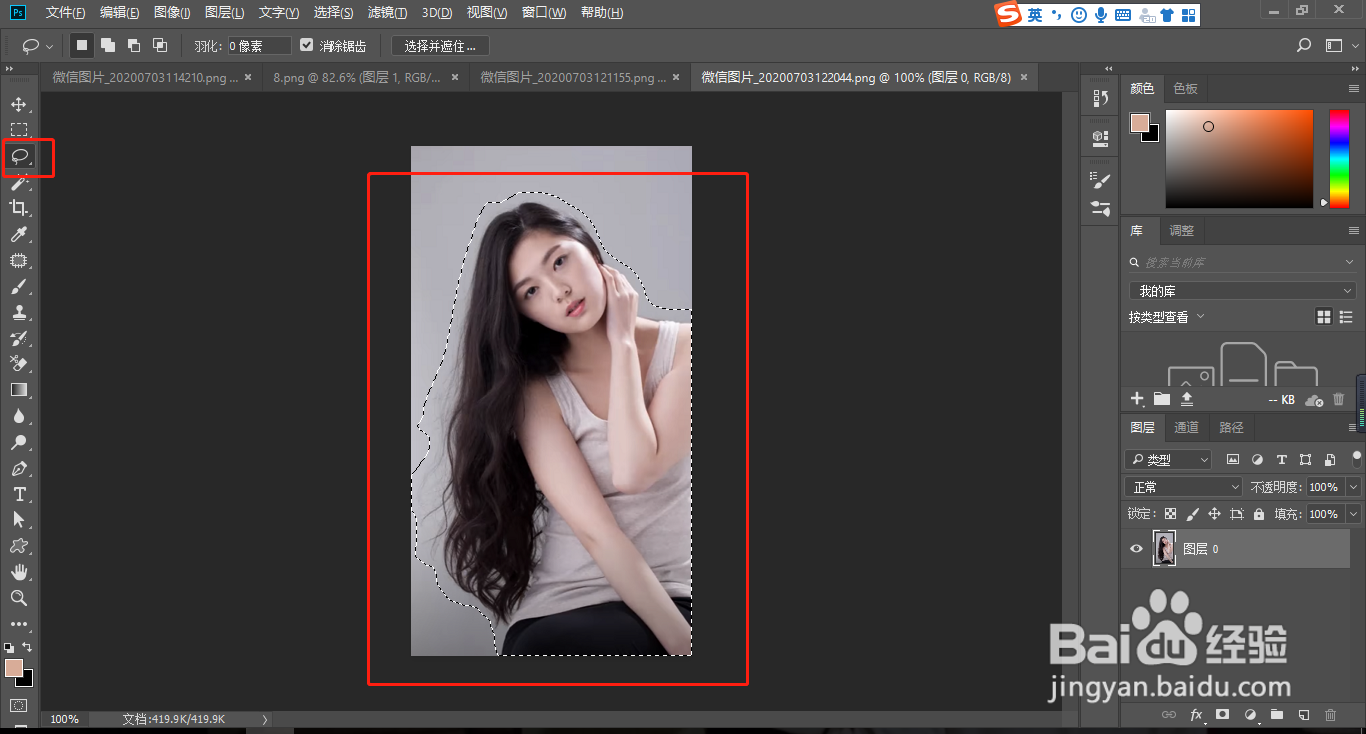
Task: Hide layer 图层 0 via eye icon
Action: (x=1136, y=549)
